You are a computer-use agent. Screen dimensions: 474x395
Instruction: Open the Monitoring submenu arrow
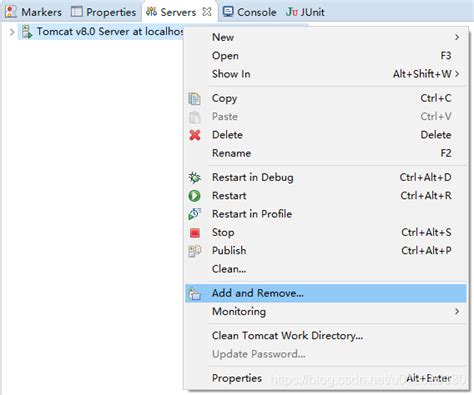point(457,311)
